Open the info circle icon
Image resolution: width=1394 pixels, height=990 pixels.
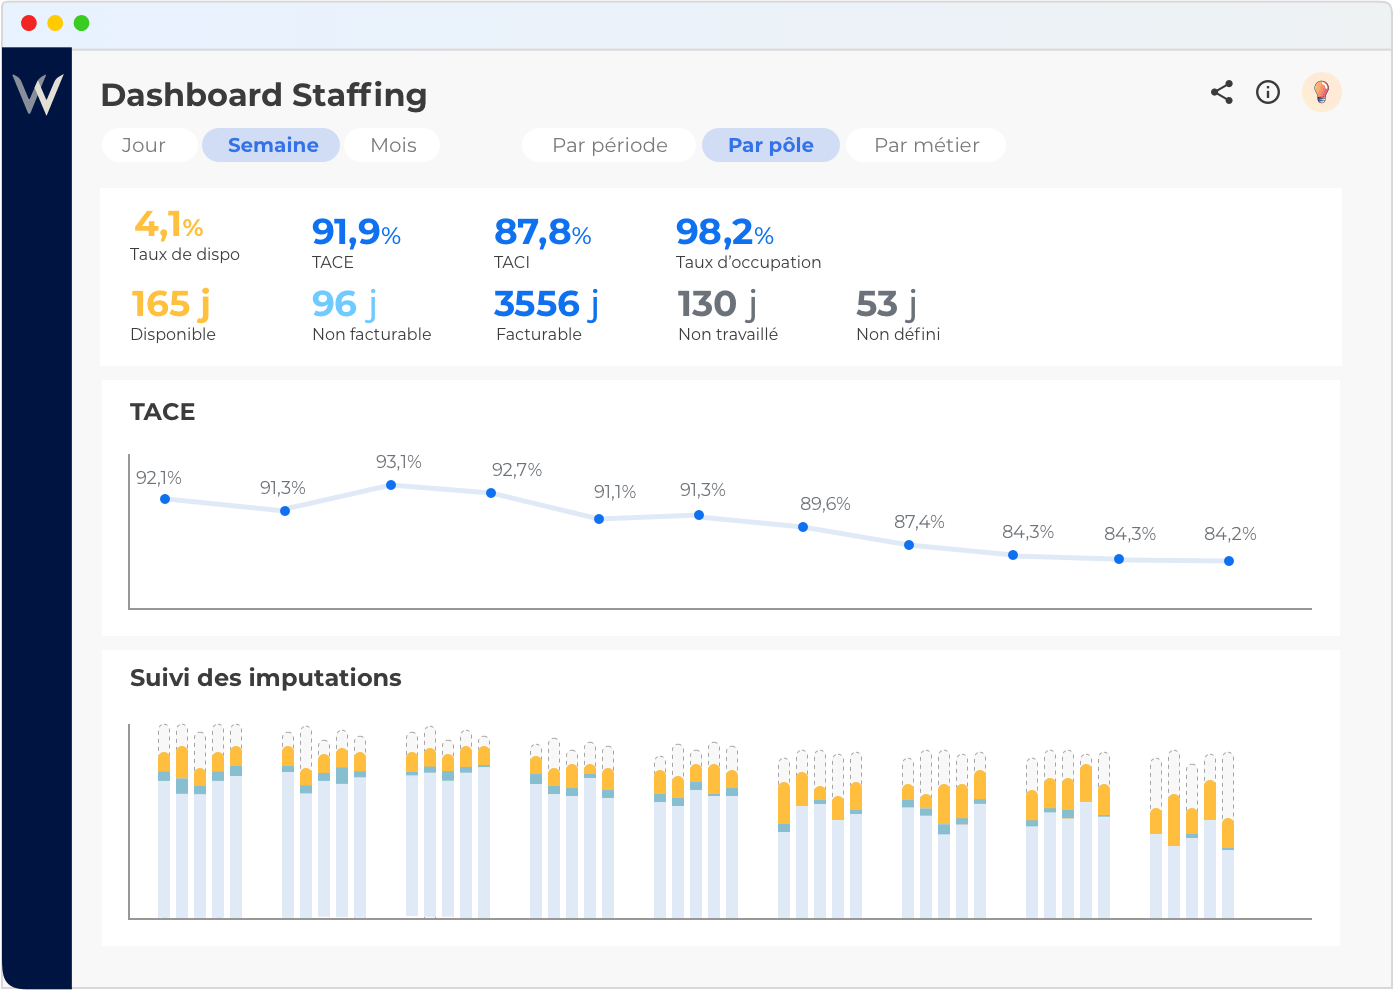[1268, 92]
